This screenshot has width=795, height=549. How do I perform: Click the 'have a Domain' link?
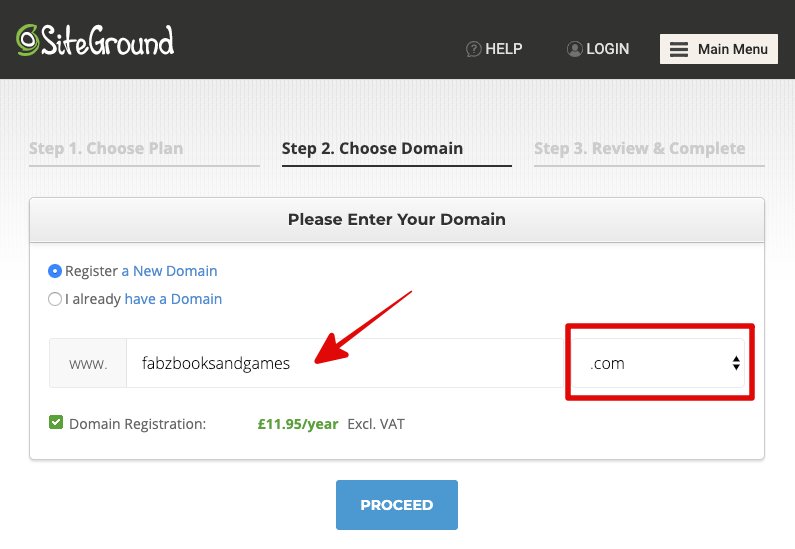(x=173, y=299)
